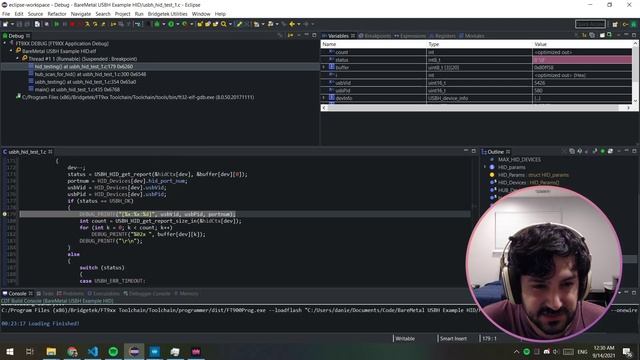Open Chrome from the taskbar

(72, 351)
